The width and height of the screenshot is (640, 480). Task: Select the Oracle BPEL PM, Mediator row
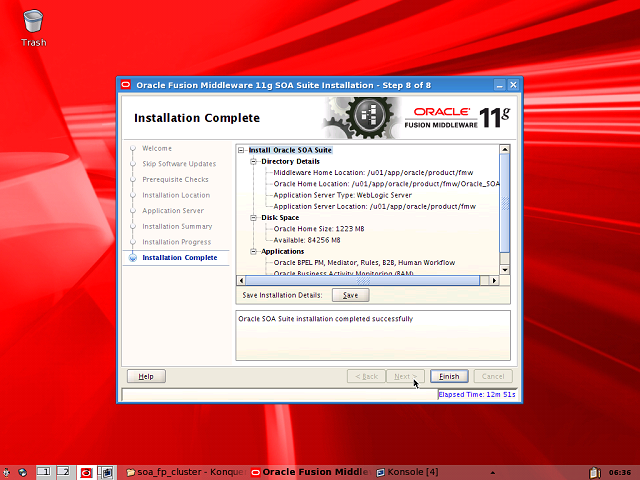click(364, 263)
